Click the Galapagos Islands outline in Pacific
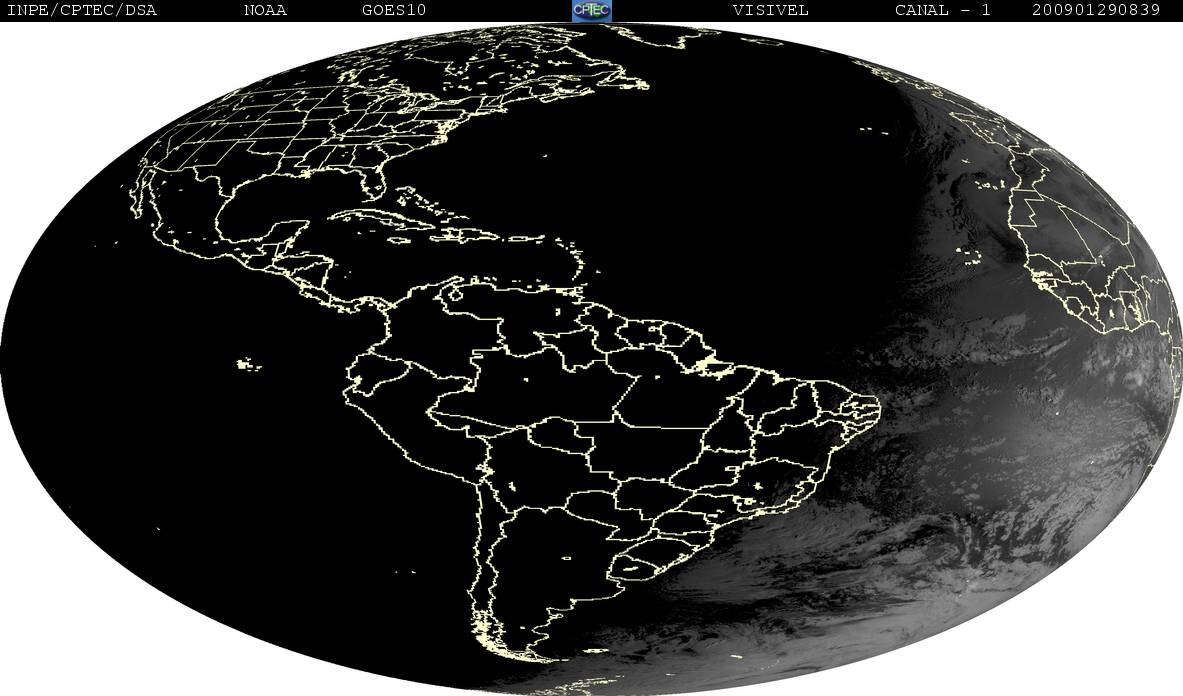Image resolution: width=1183 pixels, height=696 pixels. click(248, 365)
